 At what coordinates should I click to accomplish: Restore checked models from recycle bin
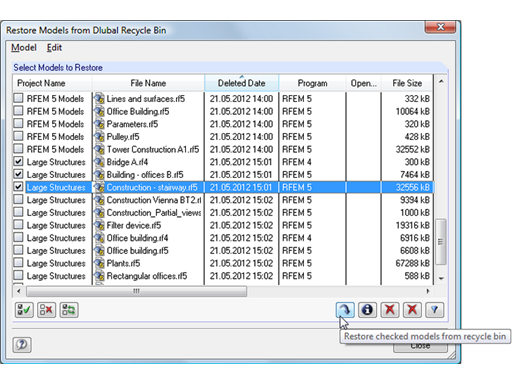(x=345, y=310)
